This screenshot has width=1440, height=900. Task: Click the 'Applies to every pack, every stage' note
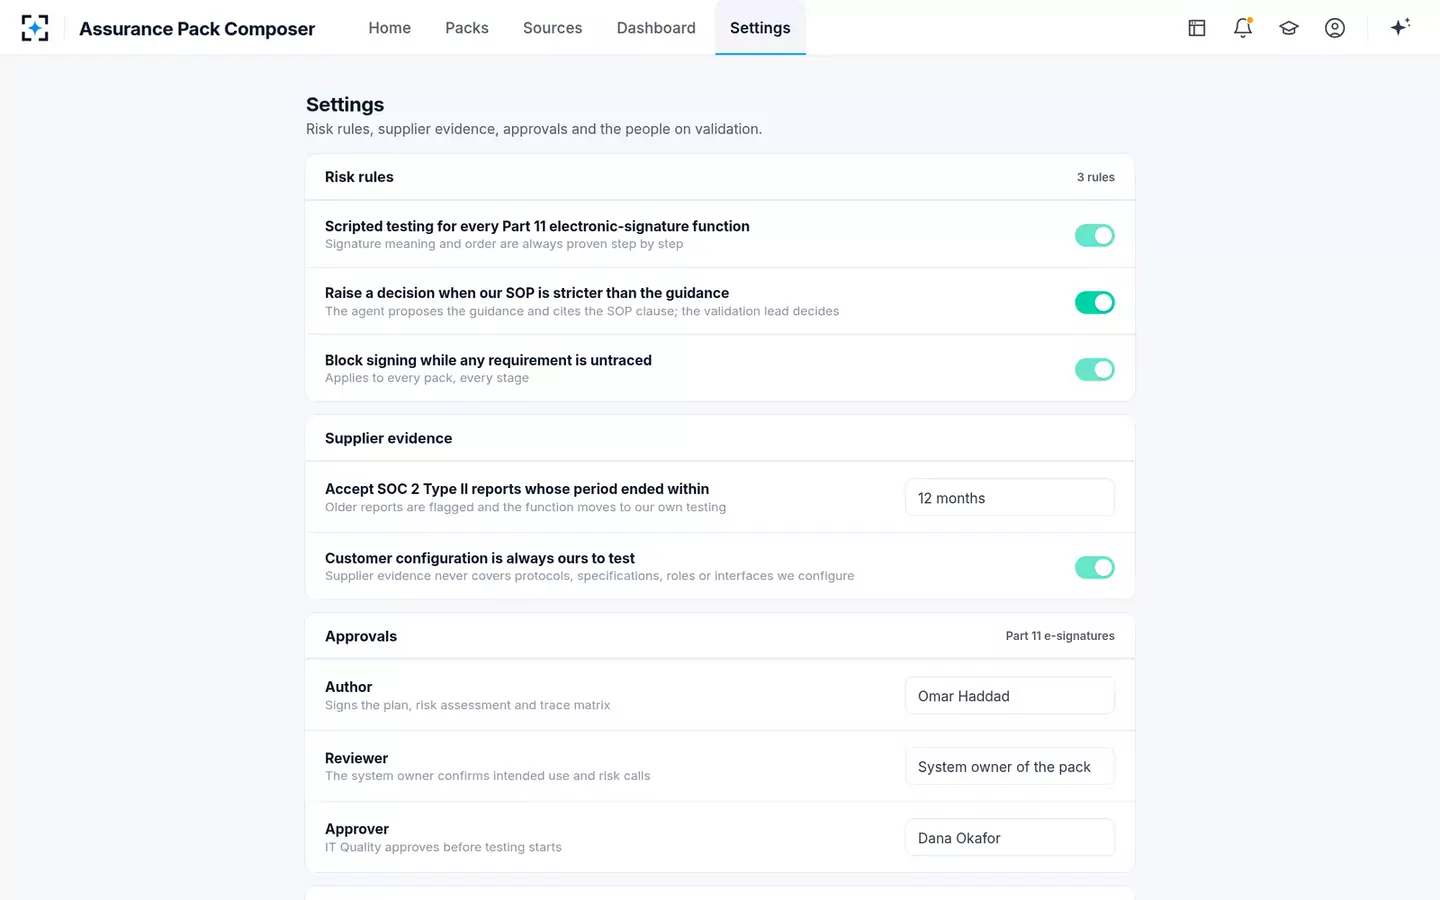click(x=427, y=378)
